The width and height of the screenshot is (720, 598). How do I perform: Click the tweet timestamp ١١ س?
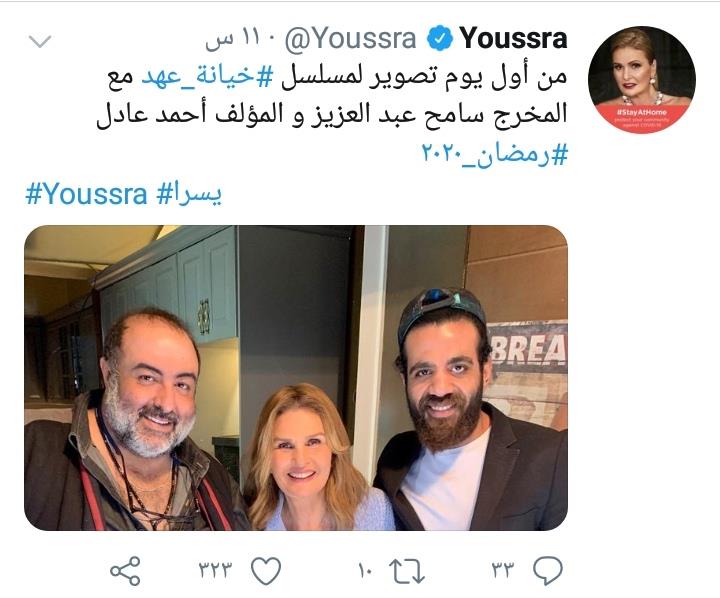(234, 40)
